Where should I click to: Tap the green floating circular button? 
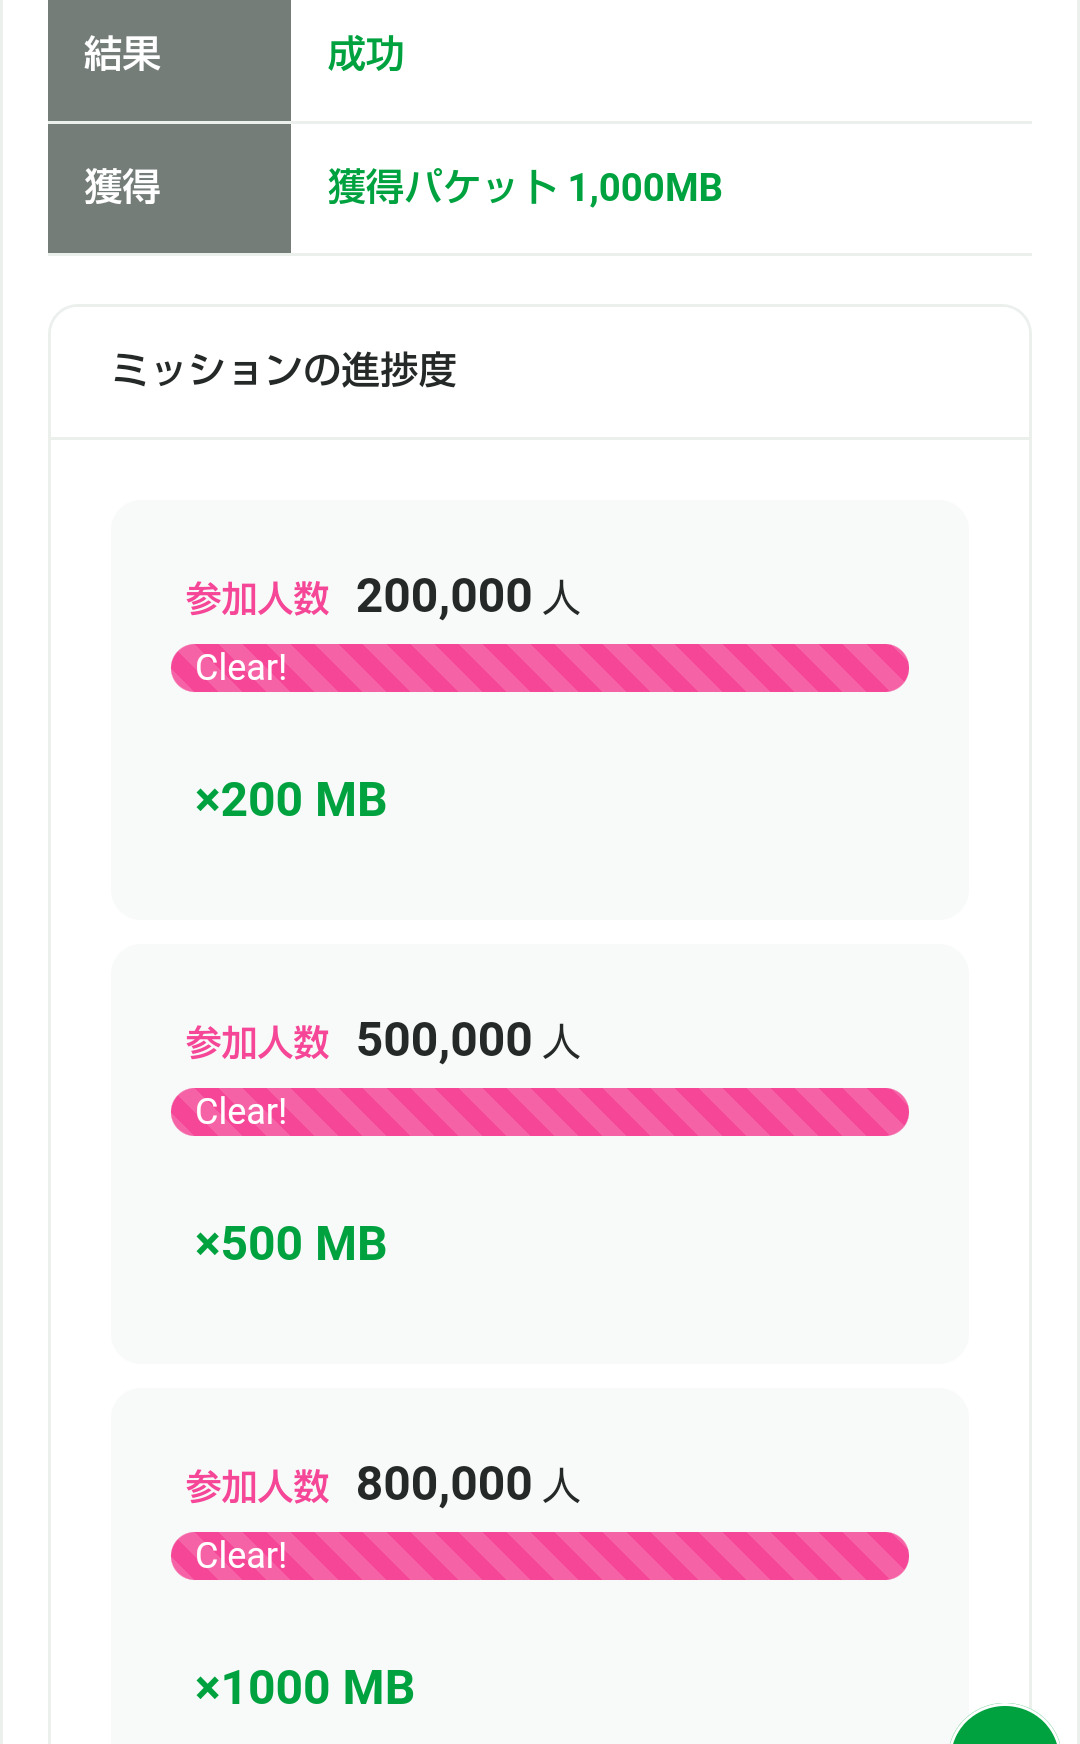coord(1005,1728)
